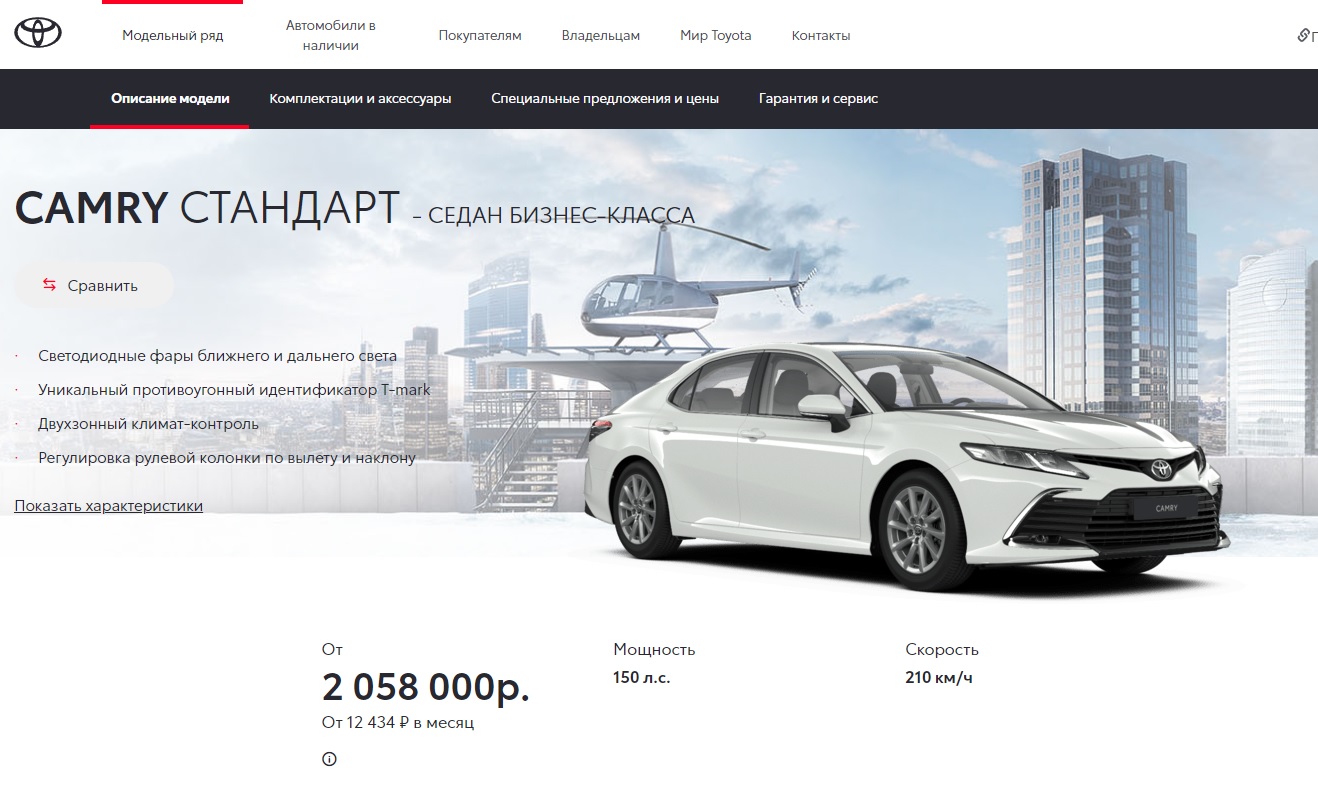Click the link icon at top right
Screen dimensions: 1318x805
[1304, 35]
